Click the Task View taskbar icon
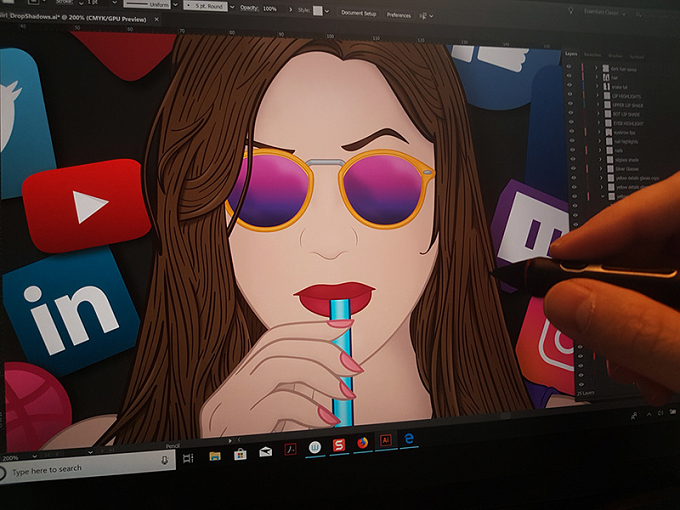This screenshot has width=680, height=510. [188, 458]
